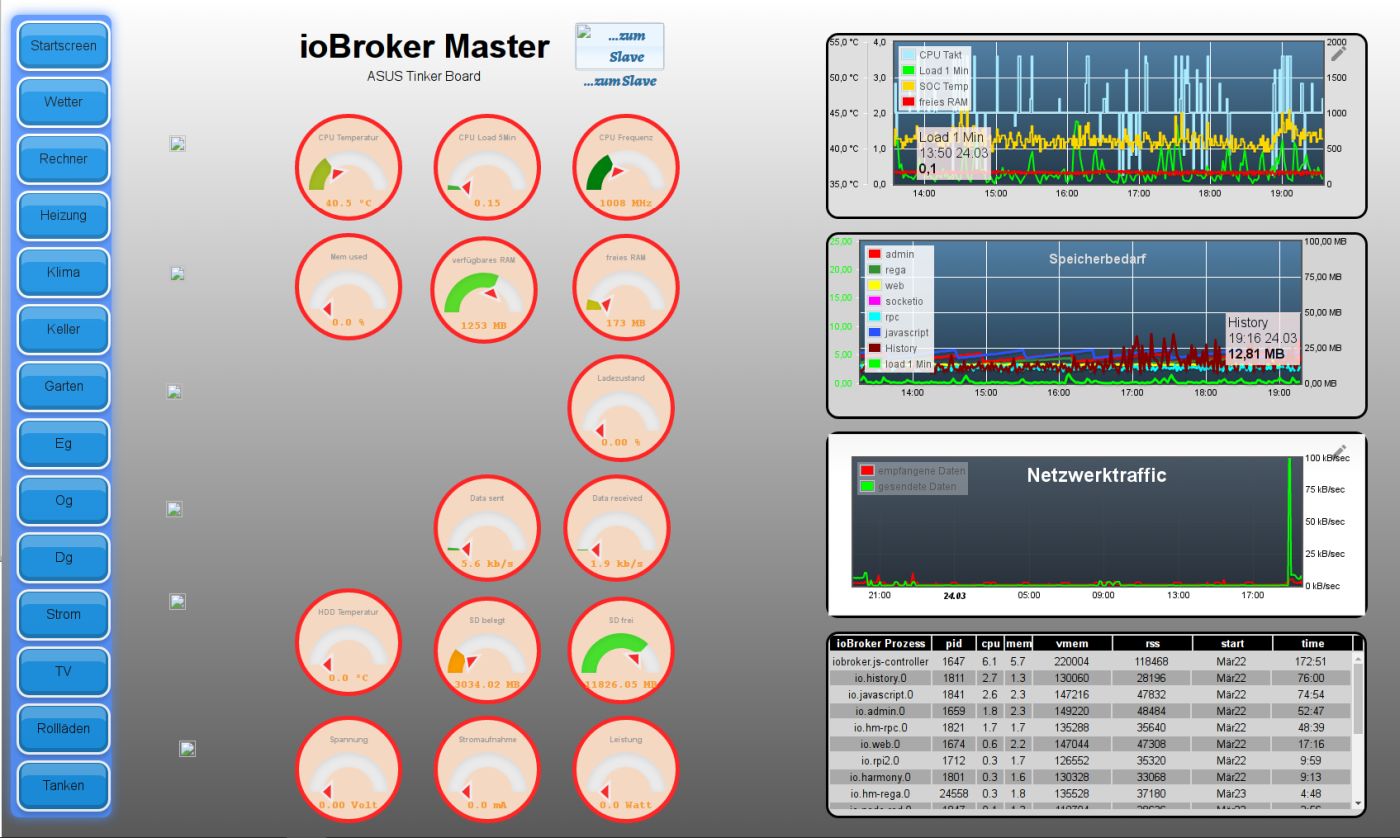Click the Stromaufnahme gauge
Screen dimensions: 1400x838
click(487, 770)
